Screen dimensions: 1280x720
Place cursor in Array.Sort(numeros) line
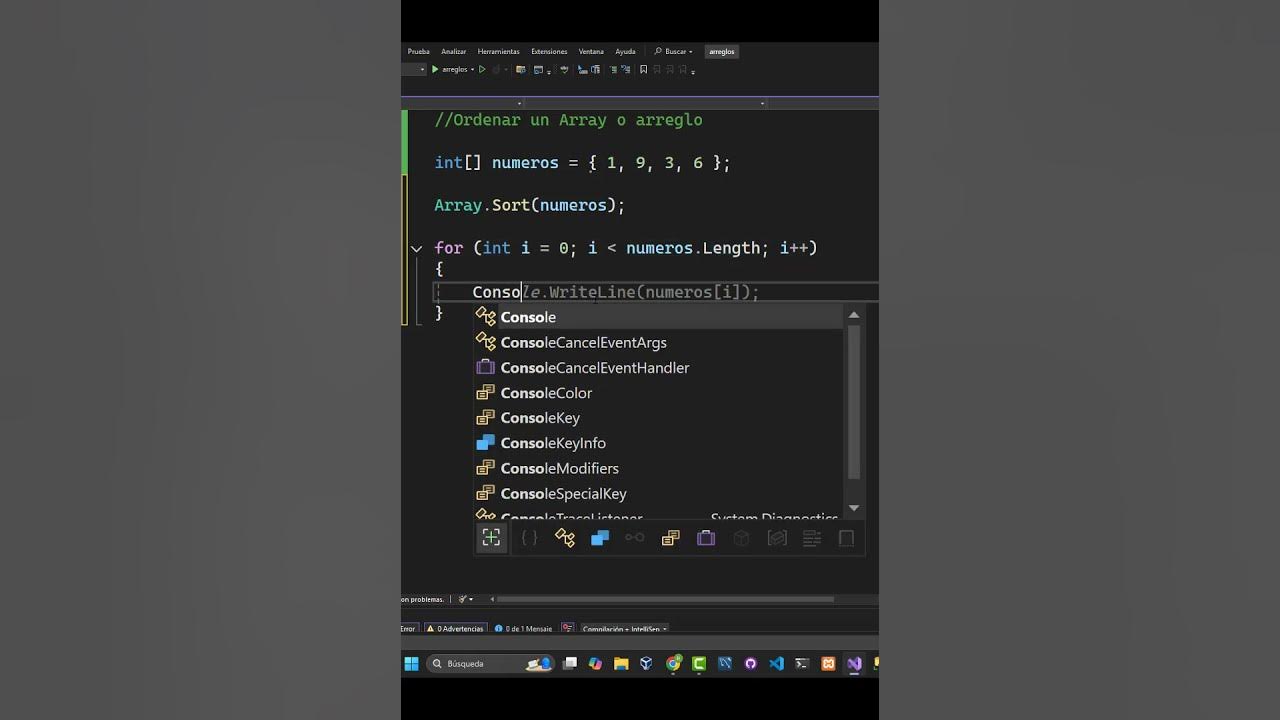(x=529, y=205)
